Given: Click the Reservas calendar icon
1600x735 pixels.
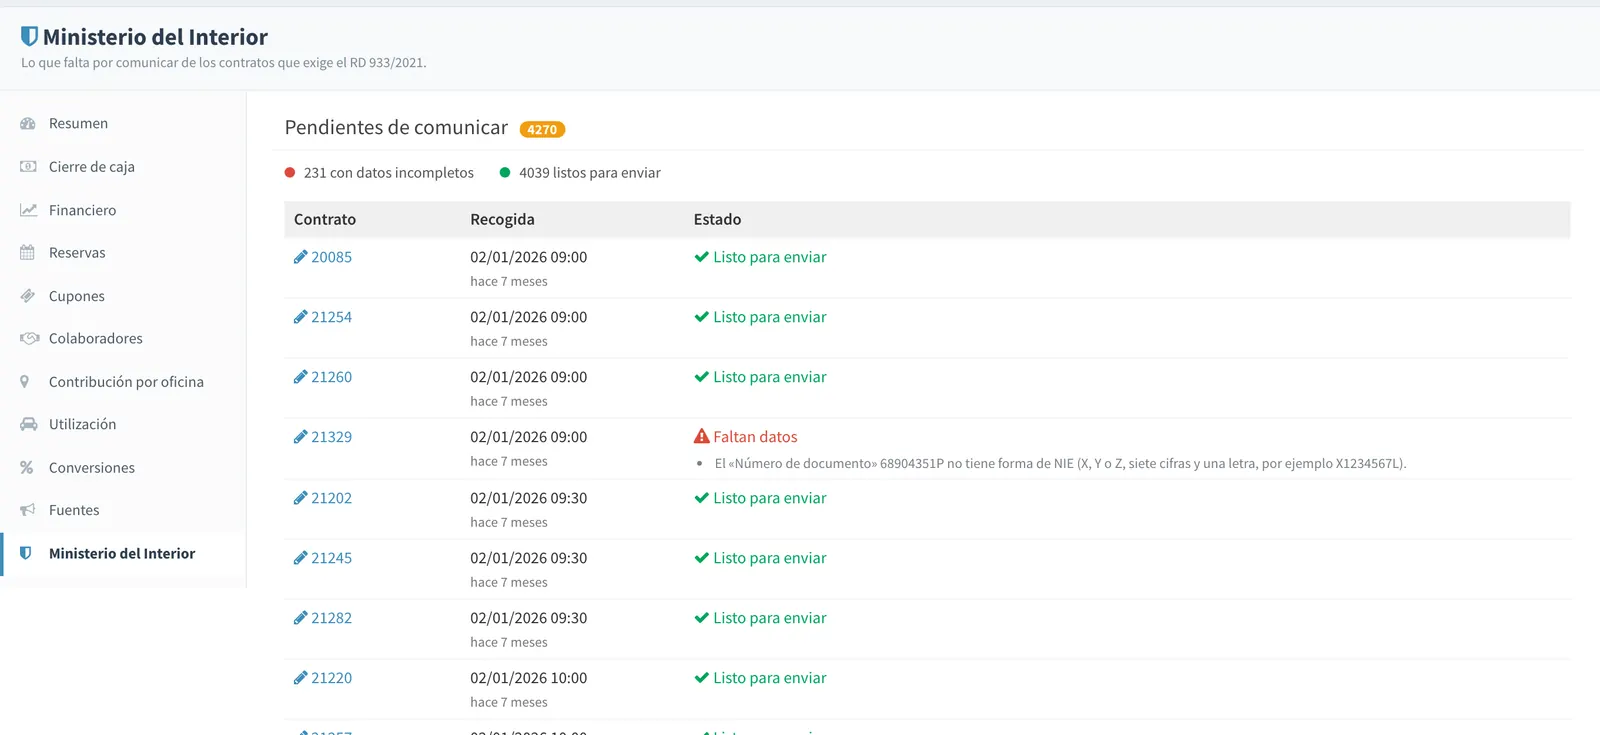Looking at the screenshot, I should pos(27,253).
